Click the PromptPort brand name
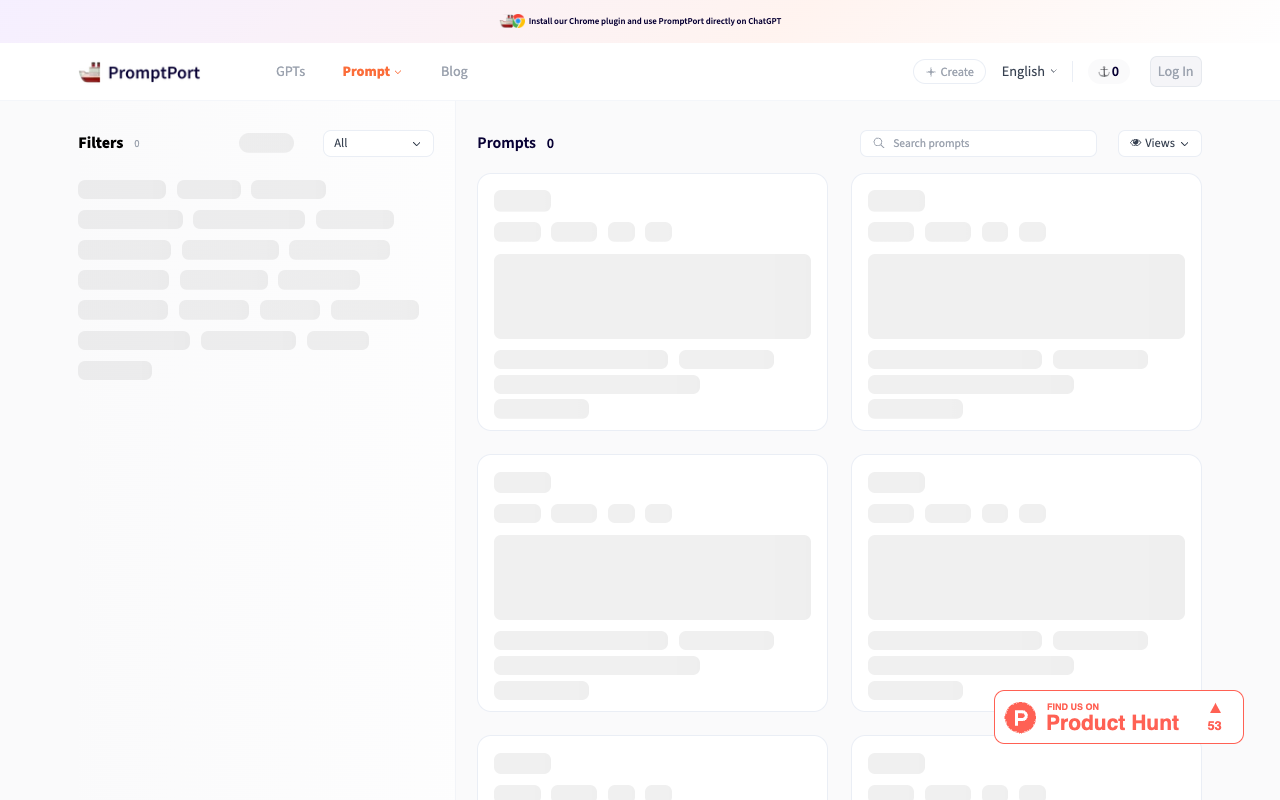This screenshot has width=1280, height=800. tap(154, 72)
